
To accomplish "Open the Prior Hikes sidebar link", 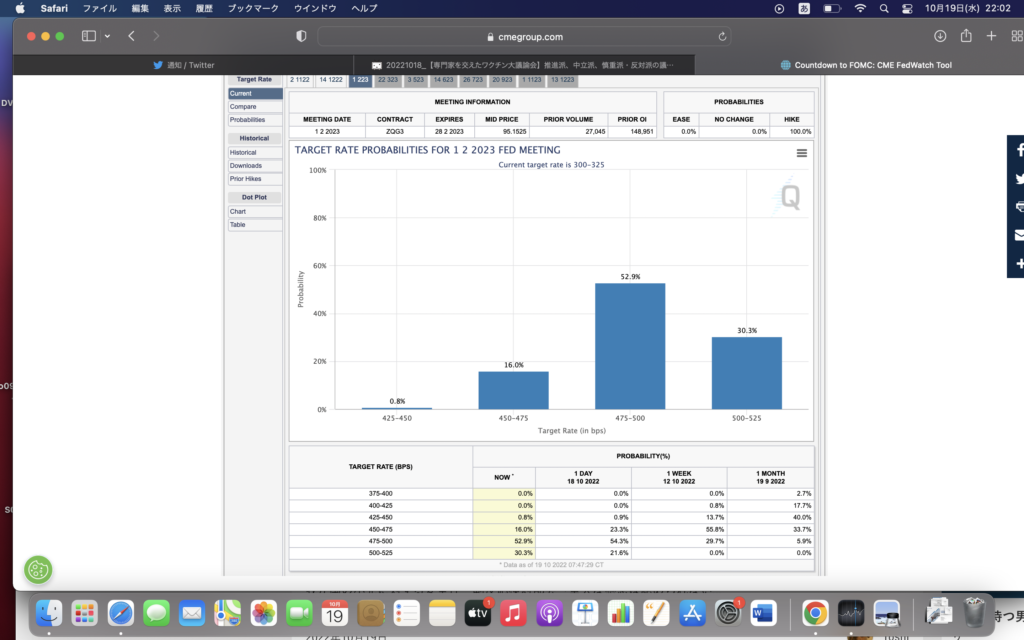I will (x=246, y=179).
